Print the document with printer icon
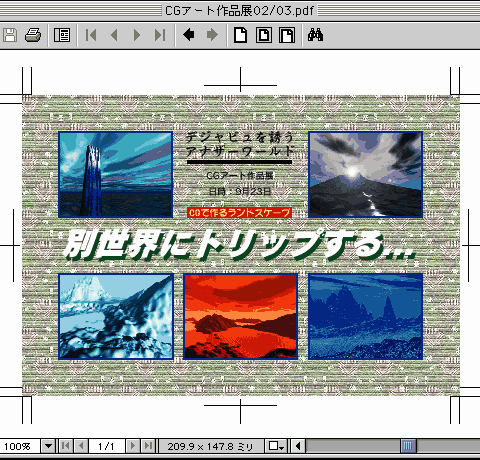The height and width of the screenshot is (460, 480). (x=33, y=35)
